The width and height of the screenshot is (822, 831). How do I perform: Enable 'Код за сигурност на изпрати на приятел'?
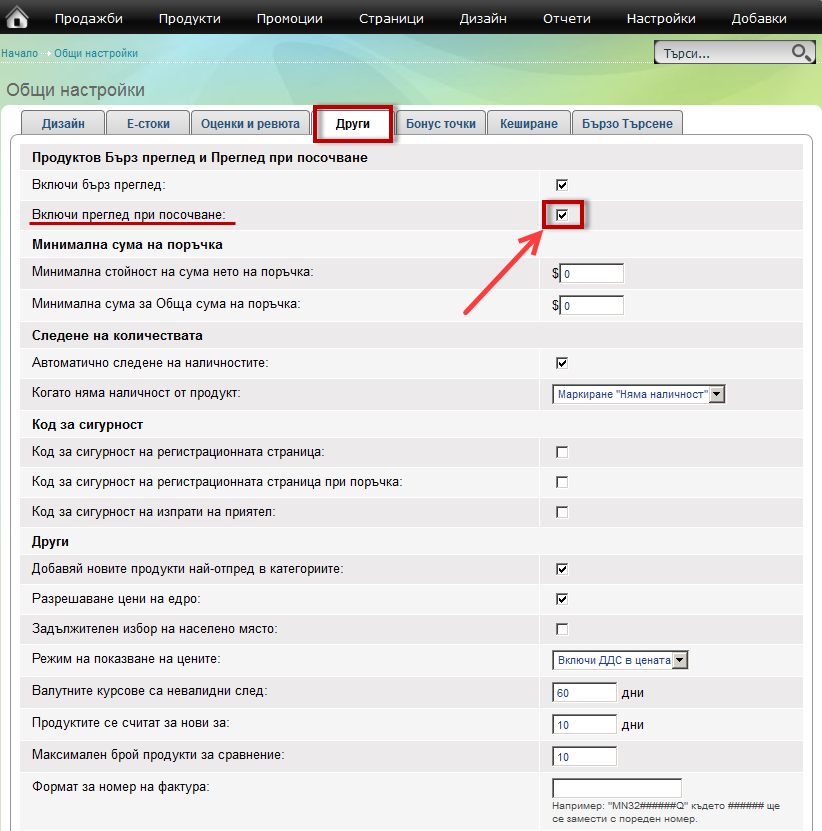pyautogui.click(x=562, y=512)
